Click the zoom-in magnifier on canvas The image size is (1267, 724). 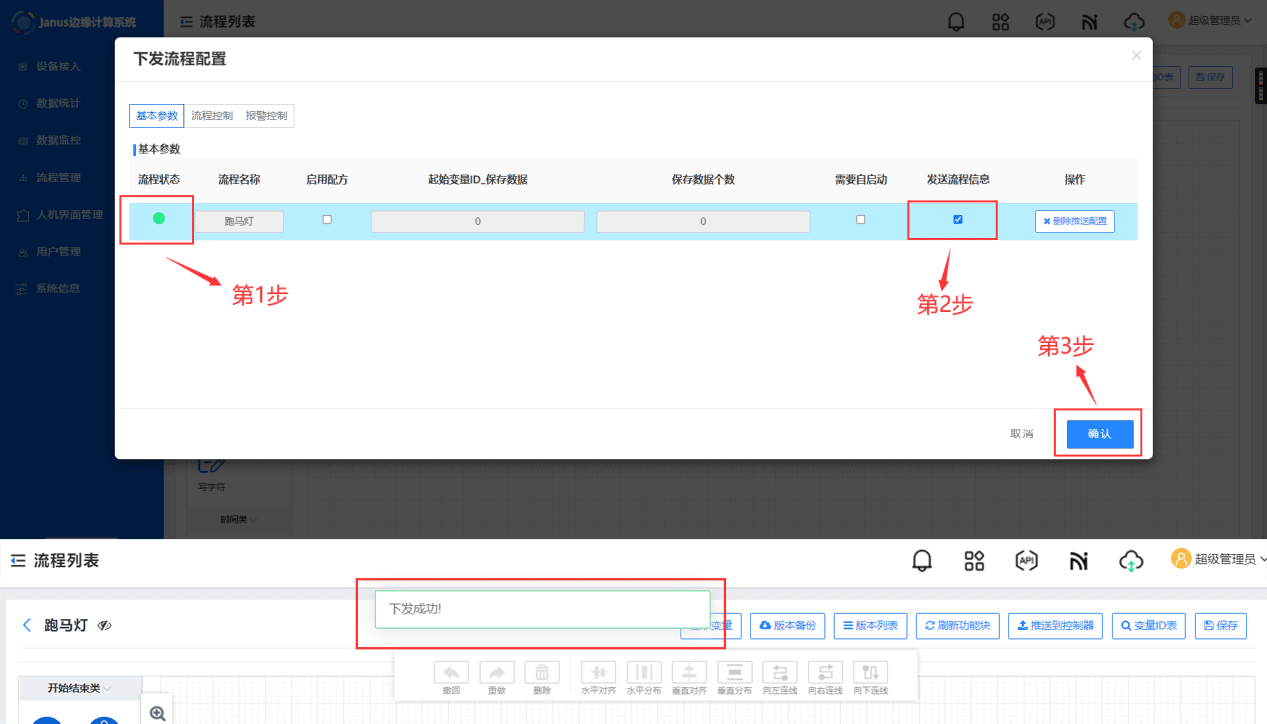[157, 713]
